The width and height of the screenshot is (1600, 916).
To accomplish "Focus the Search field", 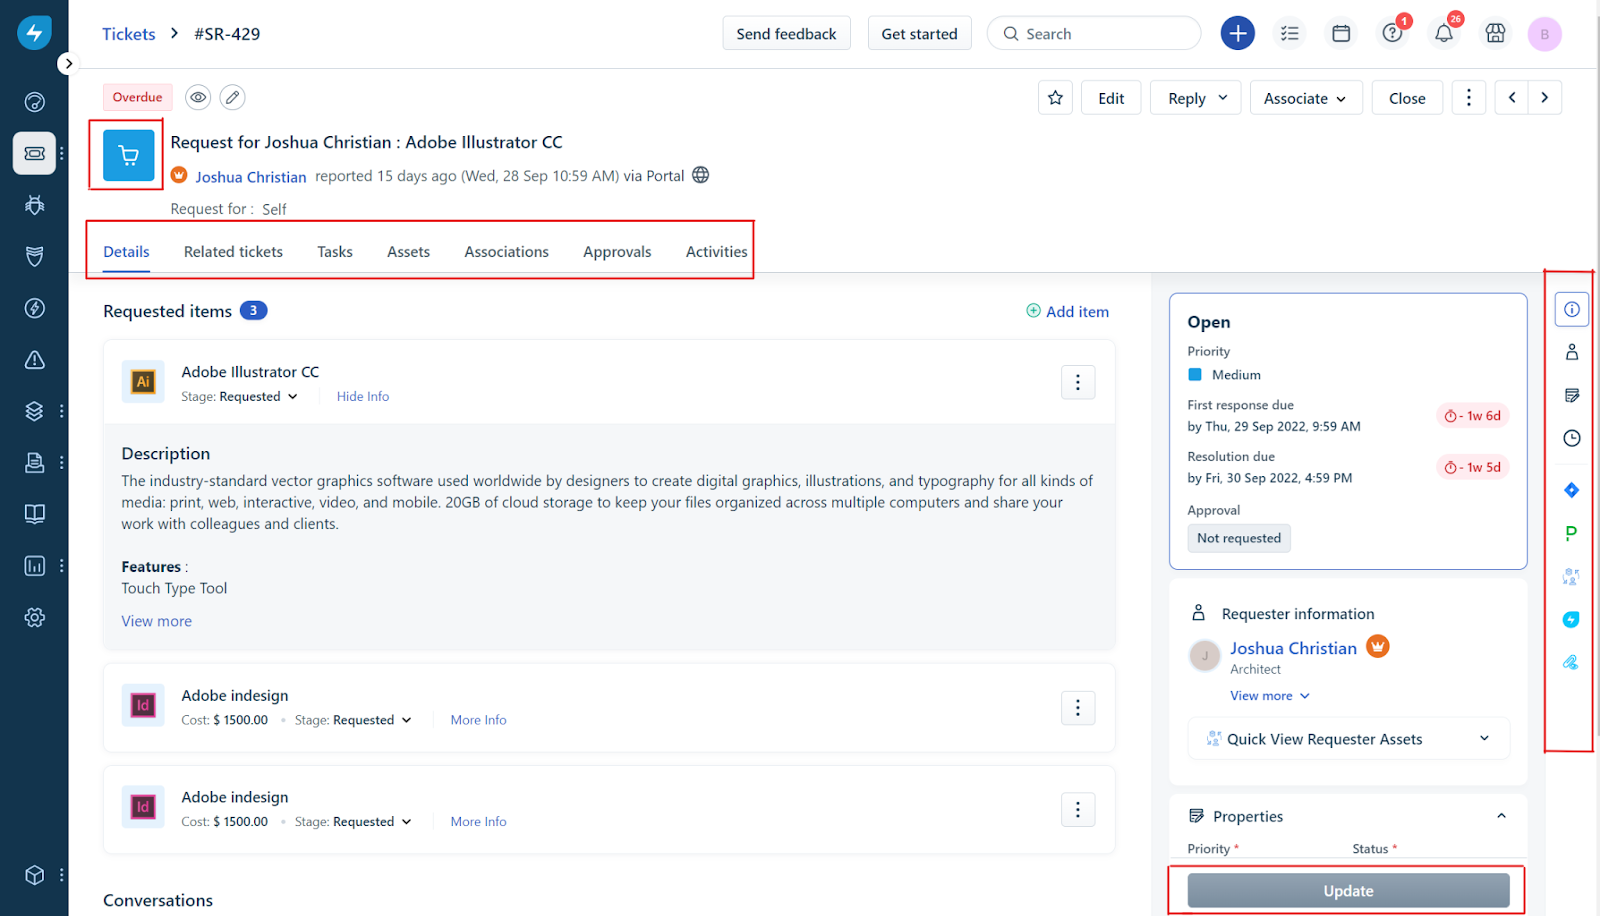I will [x=1094, y=33].
